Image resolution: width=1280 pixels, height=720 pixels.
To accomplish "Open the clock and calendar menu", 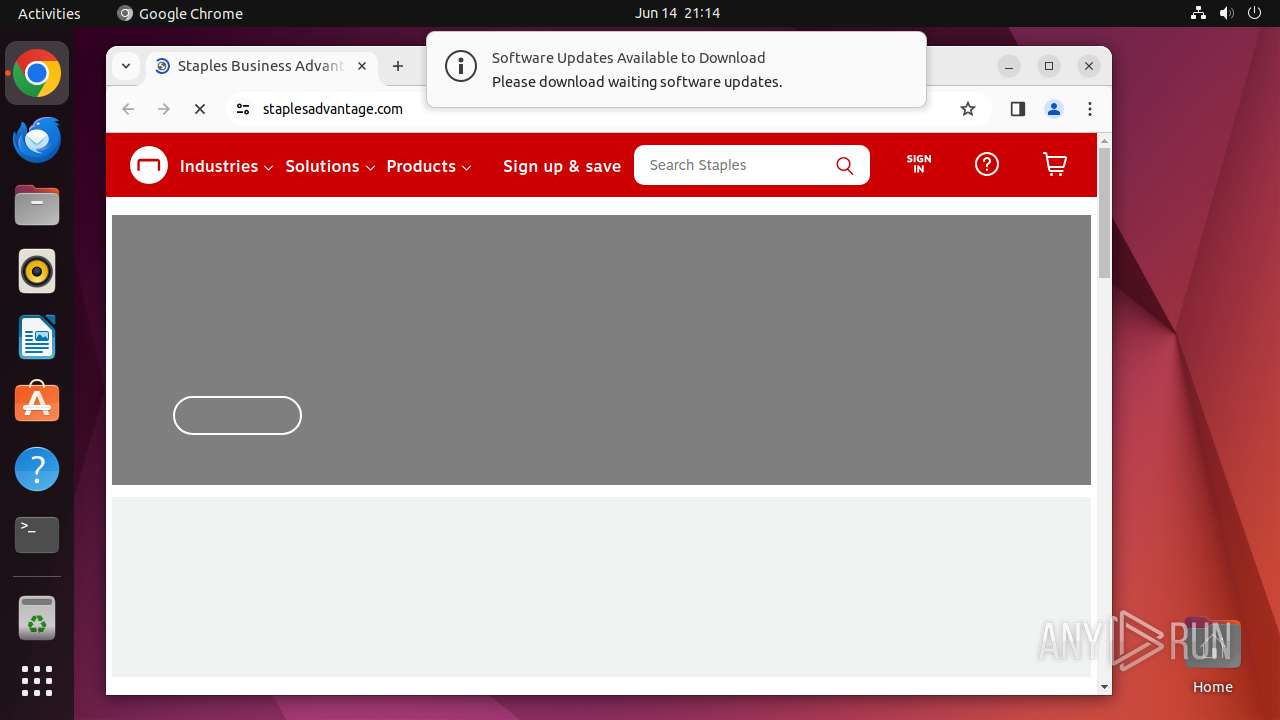I will (677, 13).
